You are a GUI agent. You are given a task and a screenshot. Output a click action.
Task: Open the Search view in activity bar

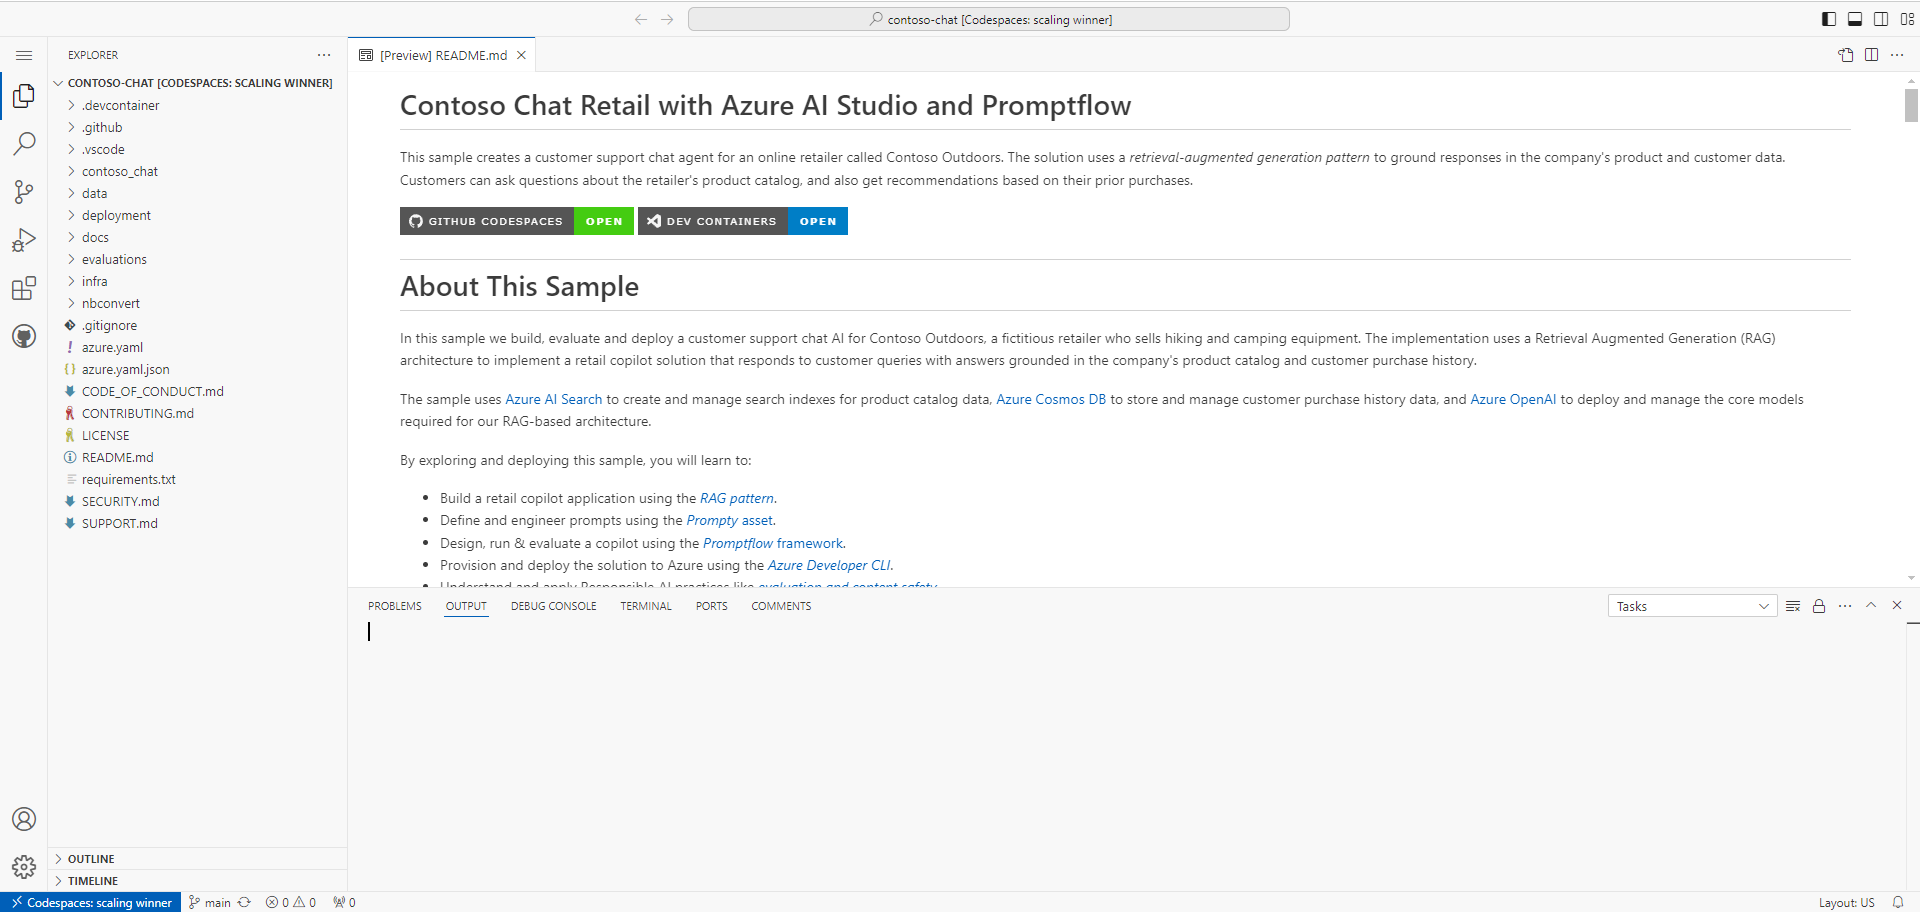[24, 144]
